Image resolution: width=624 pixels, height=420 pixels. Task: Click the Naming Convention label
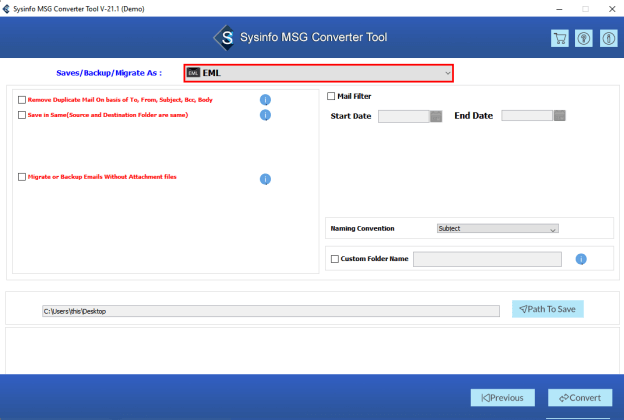(362, 229)
